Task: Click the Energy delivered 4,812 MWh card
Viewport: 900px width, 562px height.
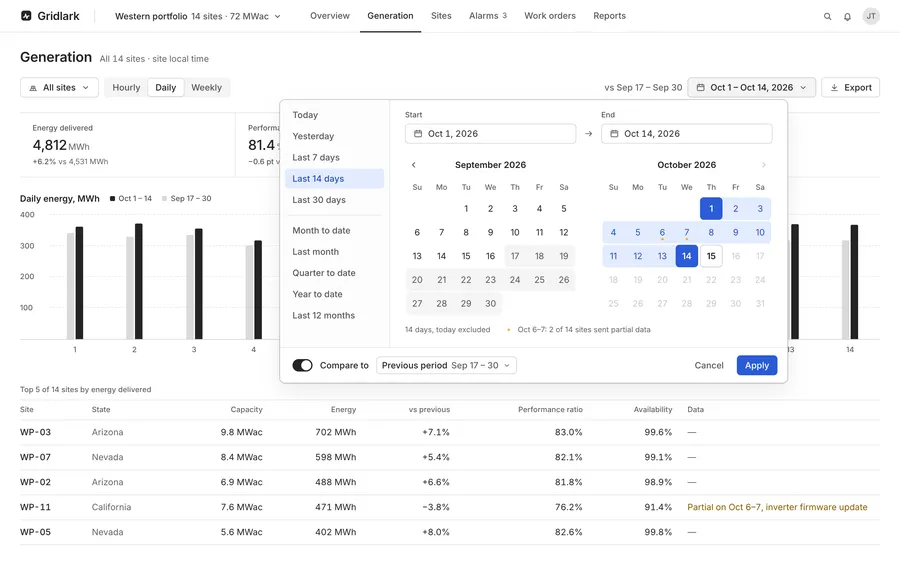Action: (127, 145)
